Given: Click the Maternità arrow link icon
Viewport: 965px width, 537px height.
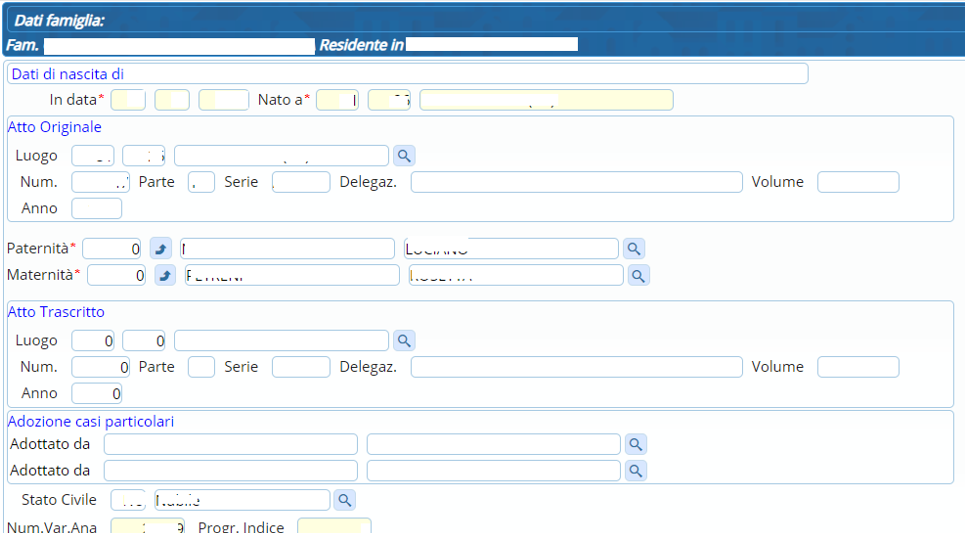Looking at the screenshot, I should (165, 275).
